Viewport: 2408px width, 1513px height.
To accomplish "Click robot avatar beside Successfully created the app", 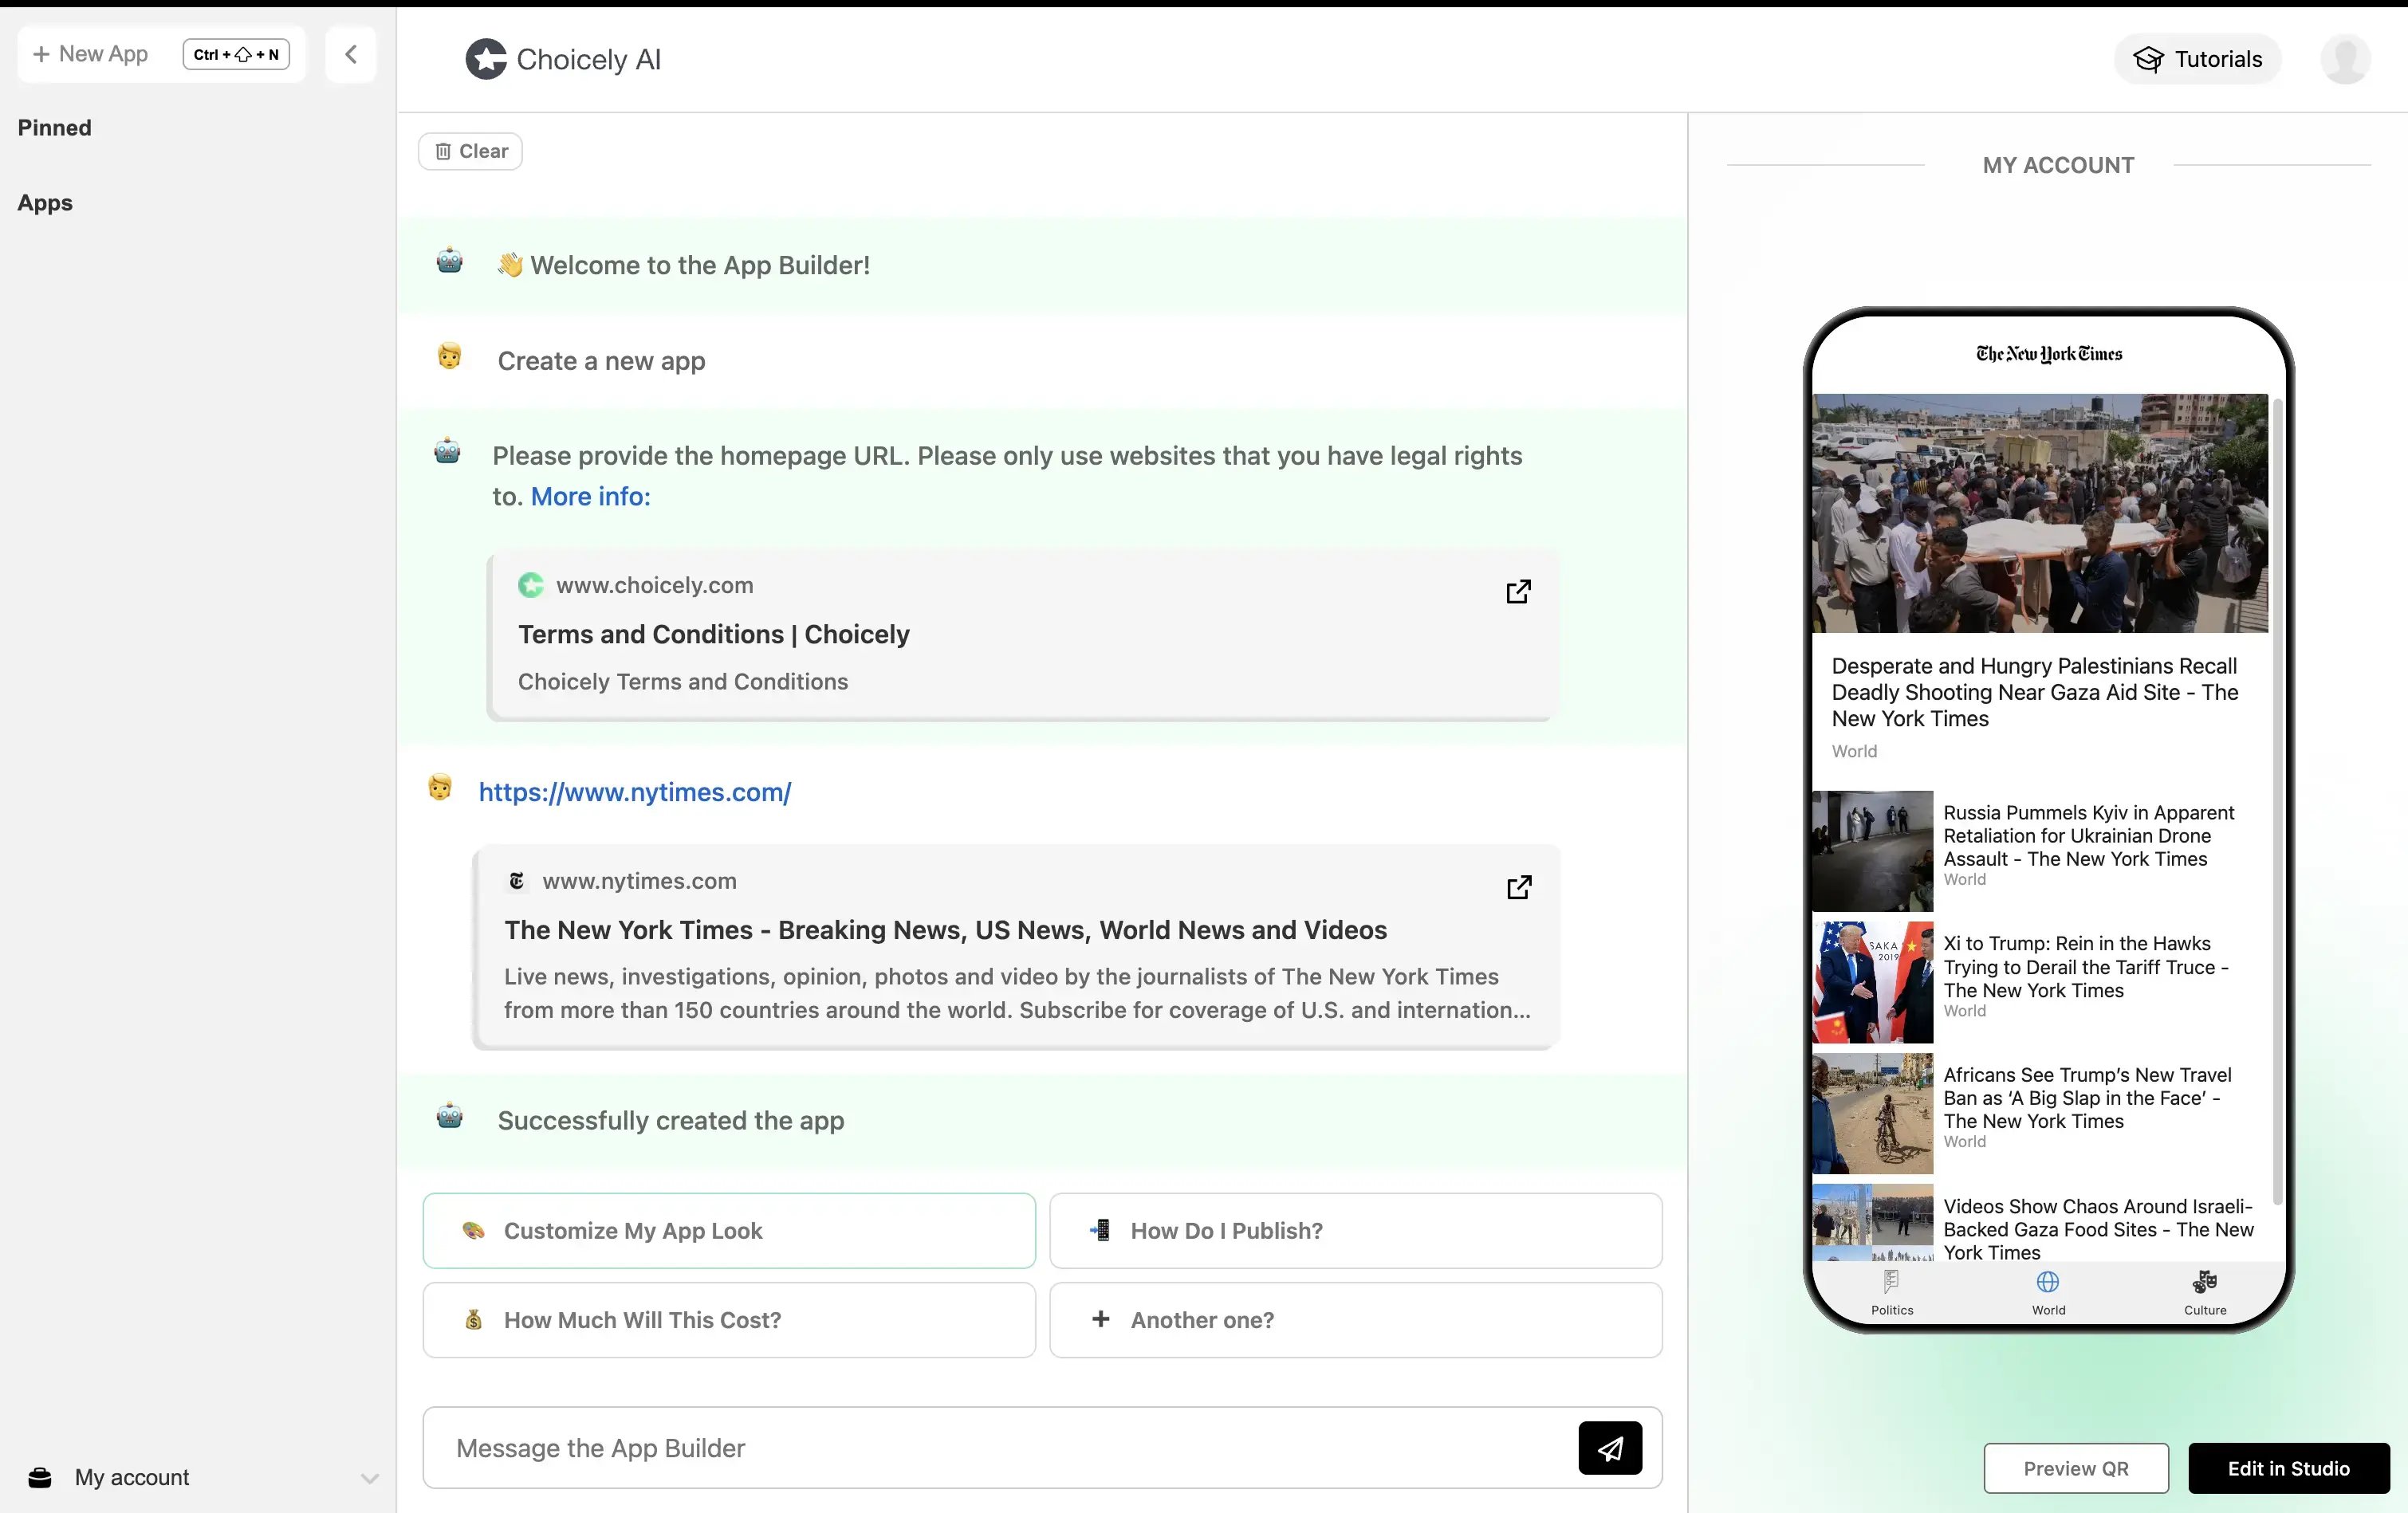I will coord(450,1116).
